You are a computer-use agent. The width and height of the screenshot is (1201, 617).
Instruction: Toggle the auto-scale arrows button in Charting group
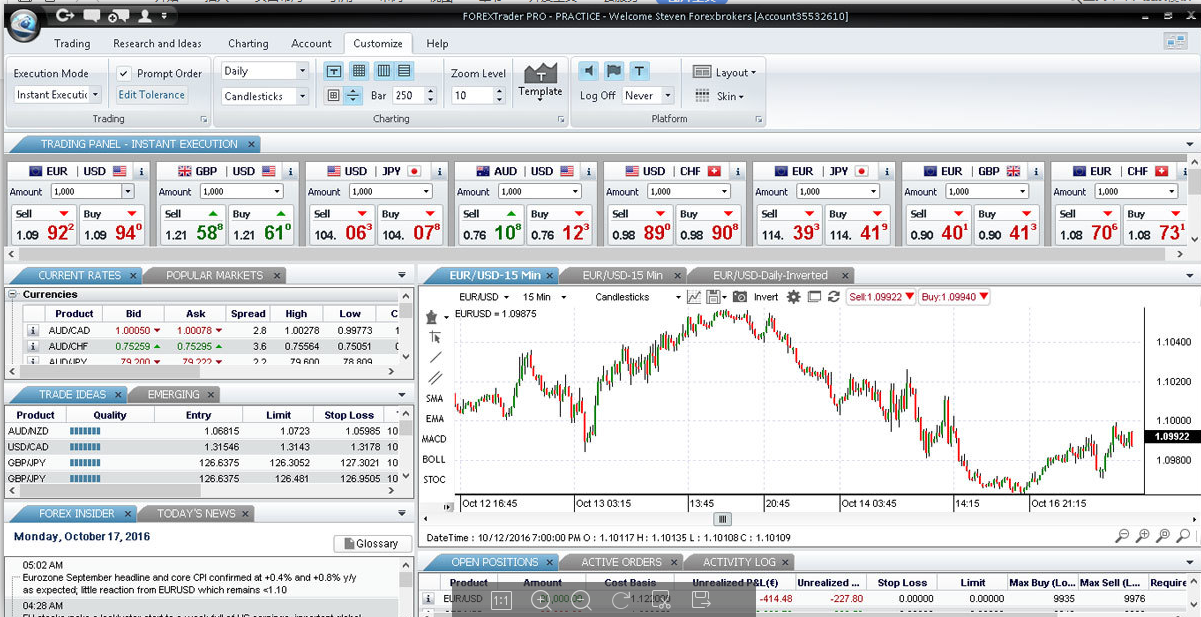[352, 96]
